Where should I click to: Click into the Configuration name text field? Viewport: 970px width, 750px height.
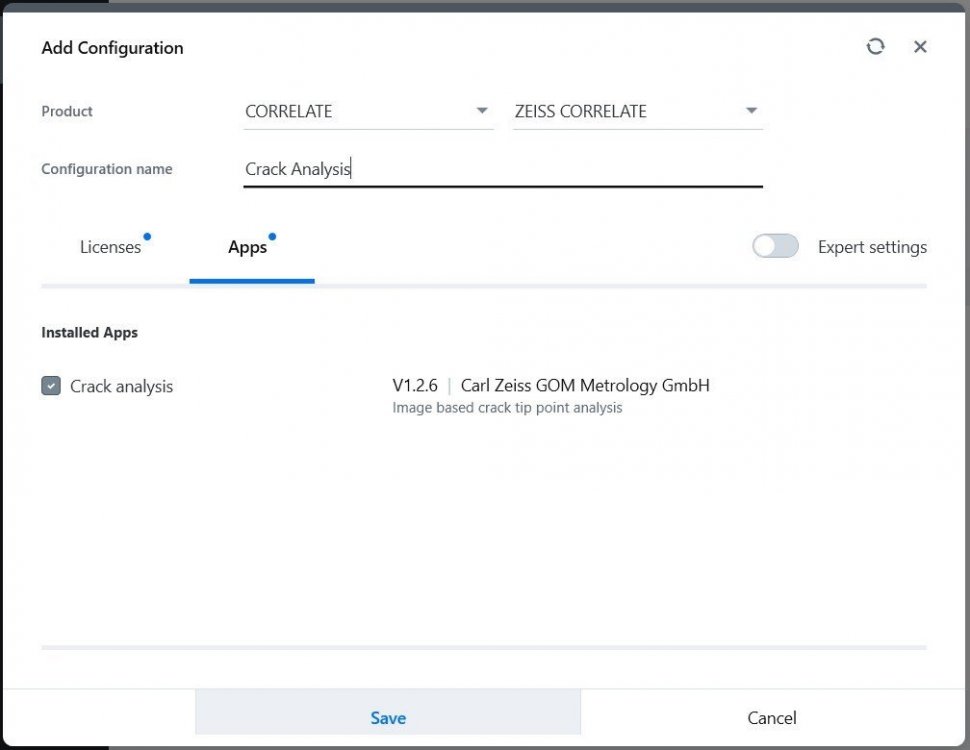502,169
